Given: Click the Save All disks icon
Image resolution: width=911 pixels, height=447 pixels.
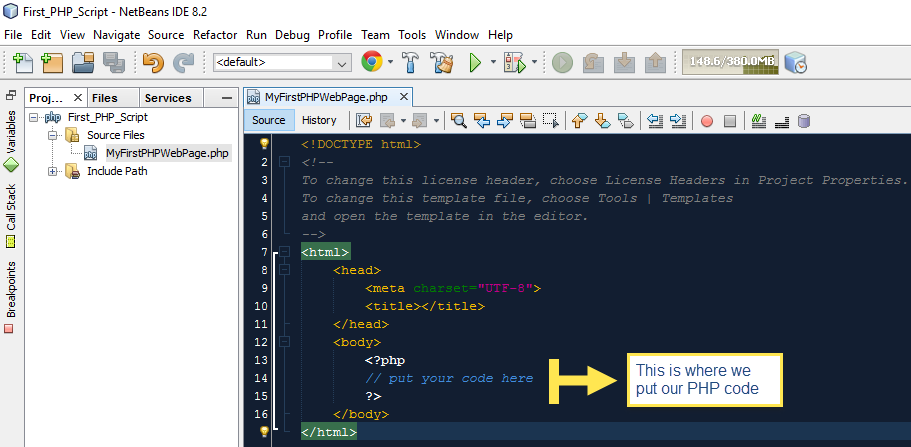Looking at the screenshot, I should (113, 63).
